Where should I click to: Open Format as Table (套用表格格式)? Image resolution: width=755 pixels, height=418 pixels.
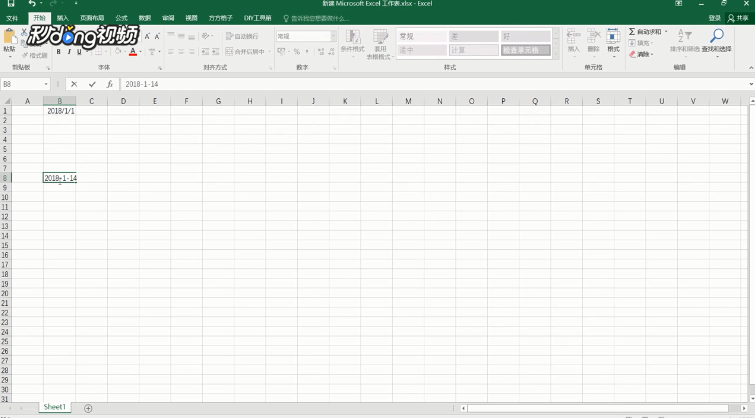tap(380, 44)
